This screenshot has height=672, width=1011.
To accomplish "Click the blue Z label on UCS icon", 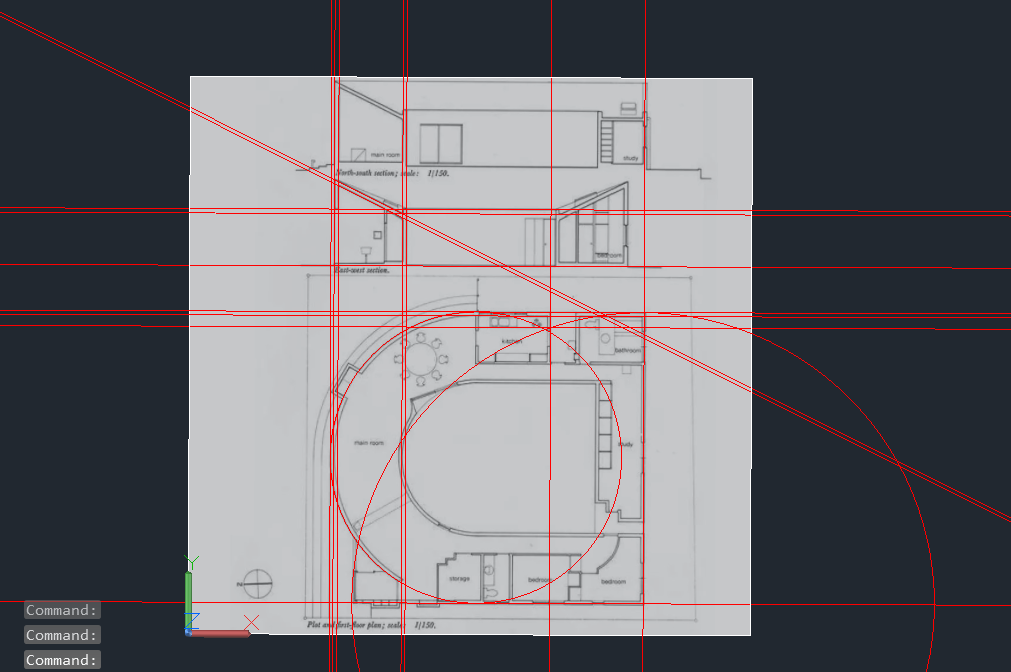I will [192, 620].
